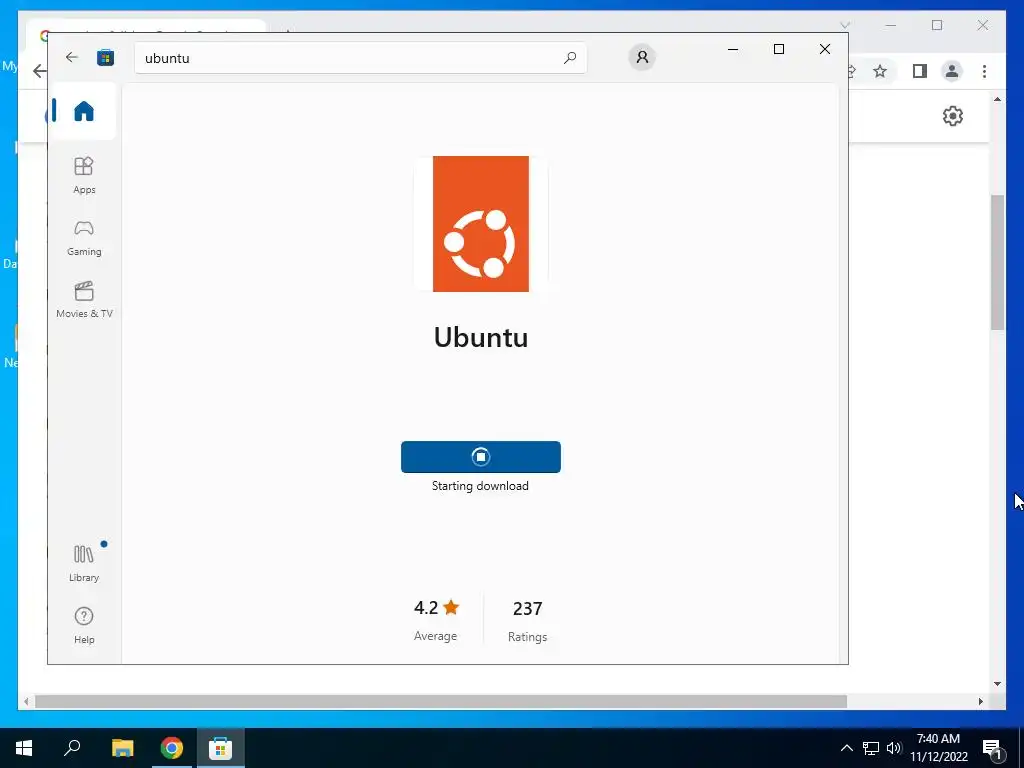
Task: Click the Ubuntu app logo image
Action: click(481, 223)
